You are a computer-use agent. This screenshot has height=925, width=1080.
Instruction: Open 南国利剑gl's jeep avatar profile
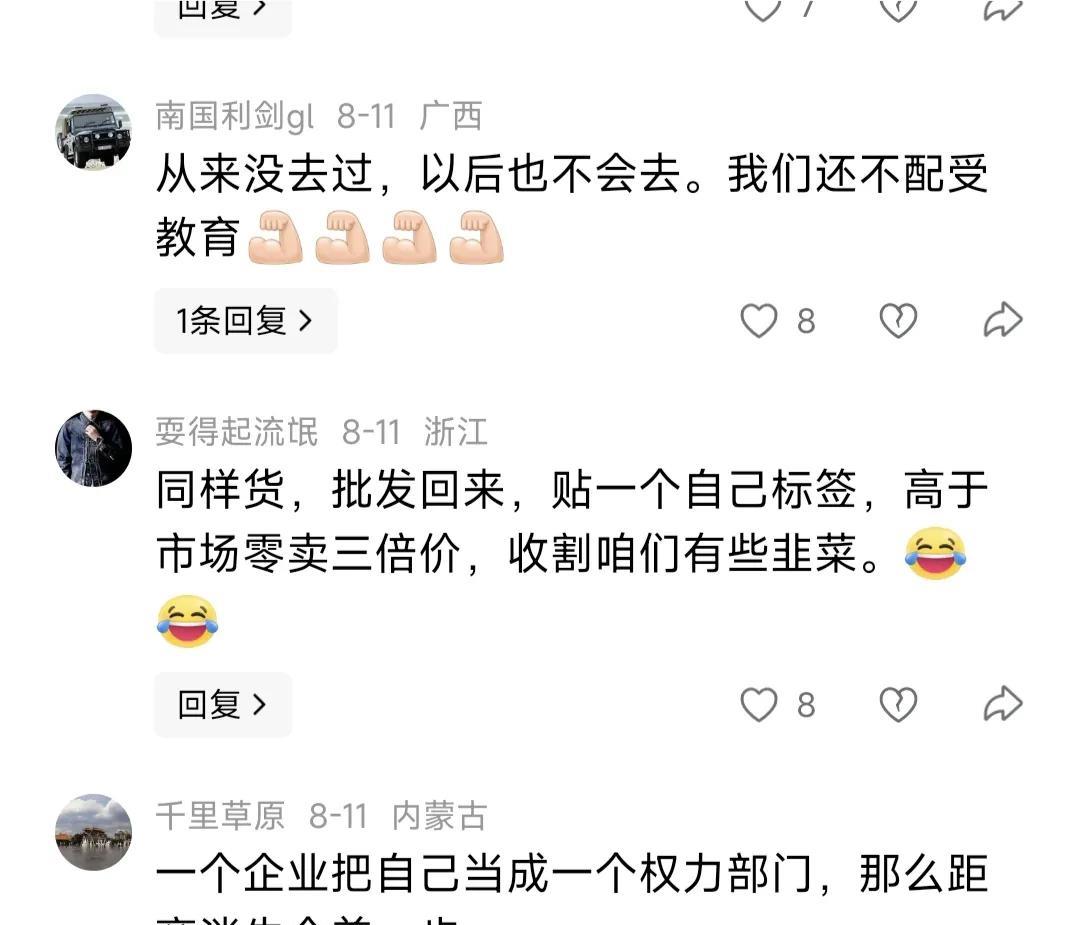(94, 132)
